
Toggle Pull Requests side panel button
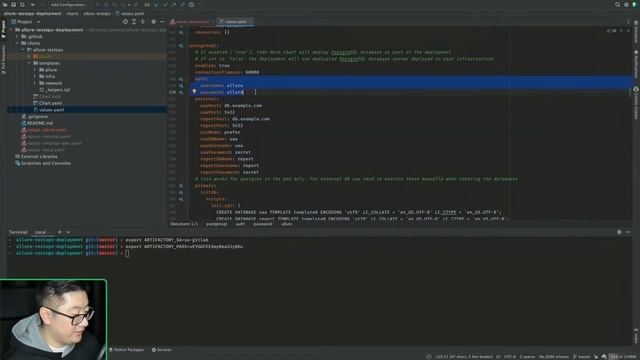pyautogui.click(x=3, y=60)
